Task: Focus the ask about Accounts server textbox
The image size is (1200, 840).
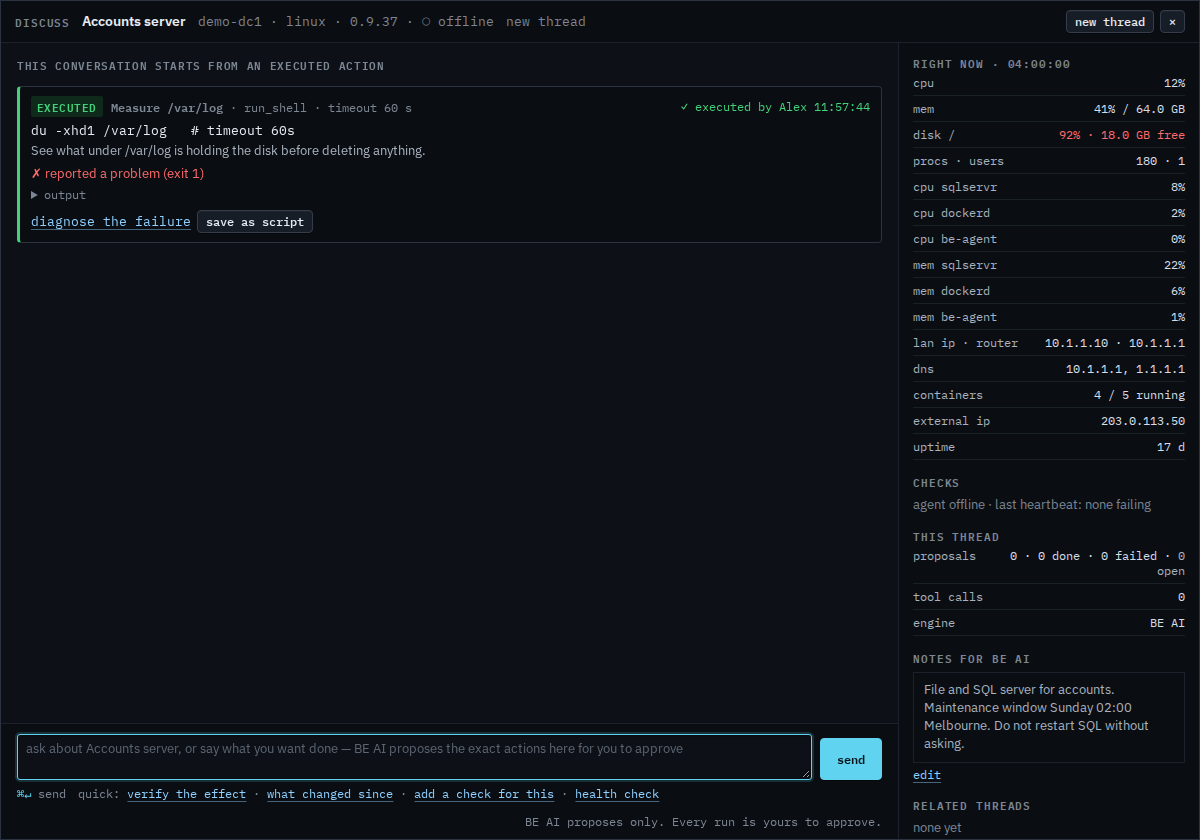Action: click(x=414, y=757)
